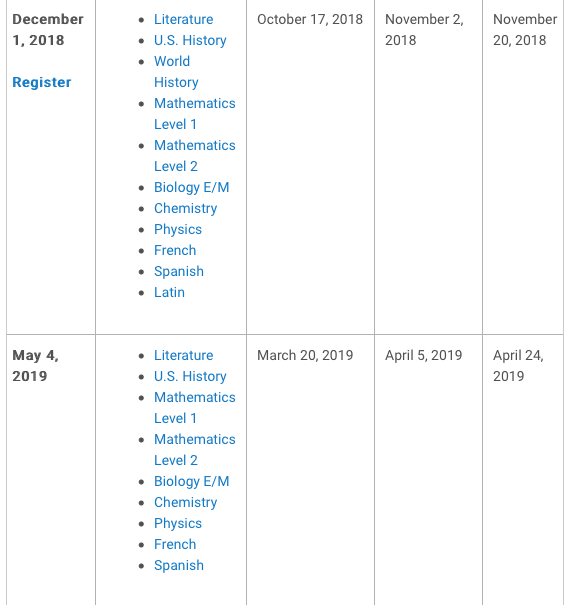The height and width of the screenshot is (605, 568).
Task: Open the World History subject link
Action: coord(176,72)
